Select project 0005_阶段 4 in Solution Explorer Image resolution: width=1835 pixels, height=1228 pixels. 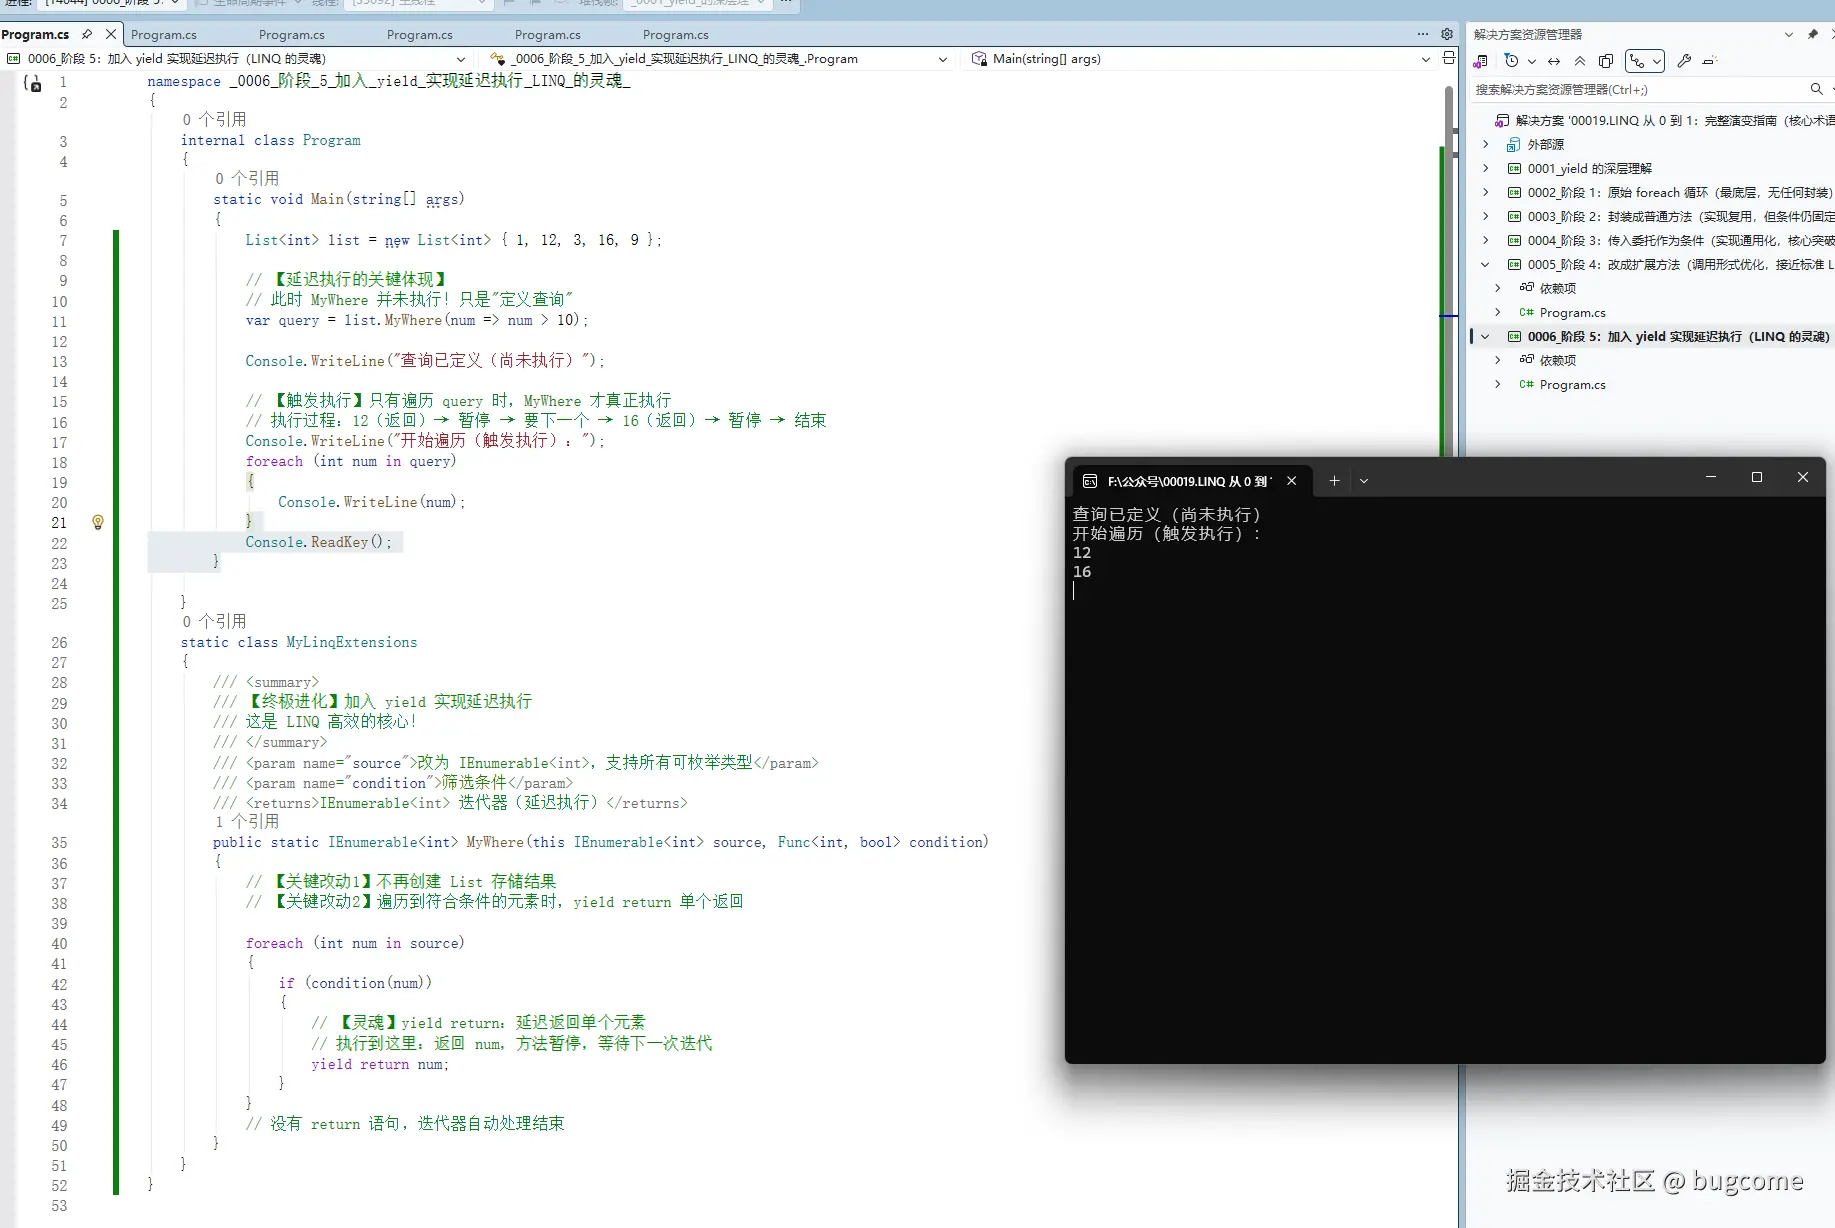pos(1680,264)
